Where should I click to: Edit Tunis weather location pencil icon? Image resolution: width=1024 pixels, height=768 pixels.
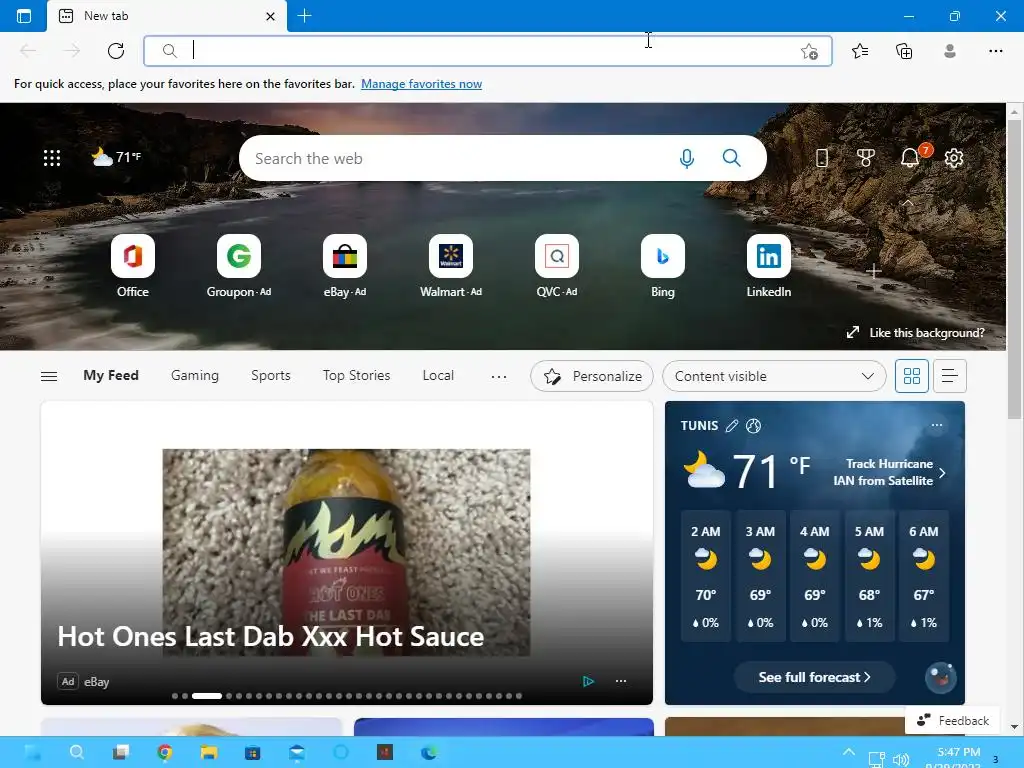(x=731, y=426)
